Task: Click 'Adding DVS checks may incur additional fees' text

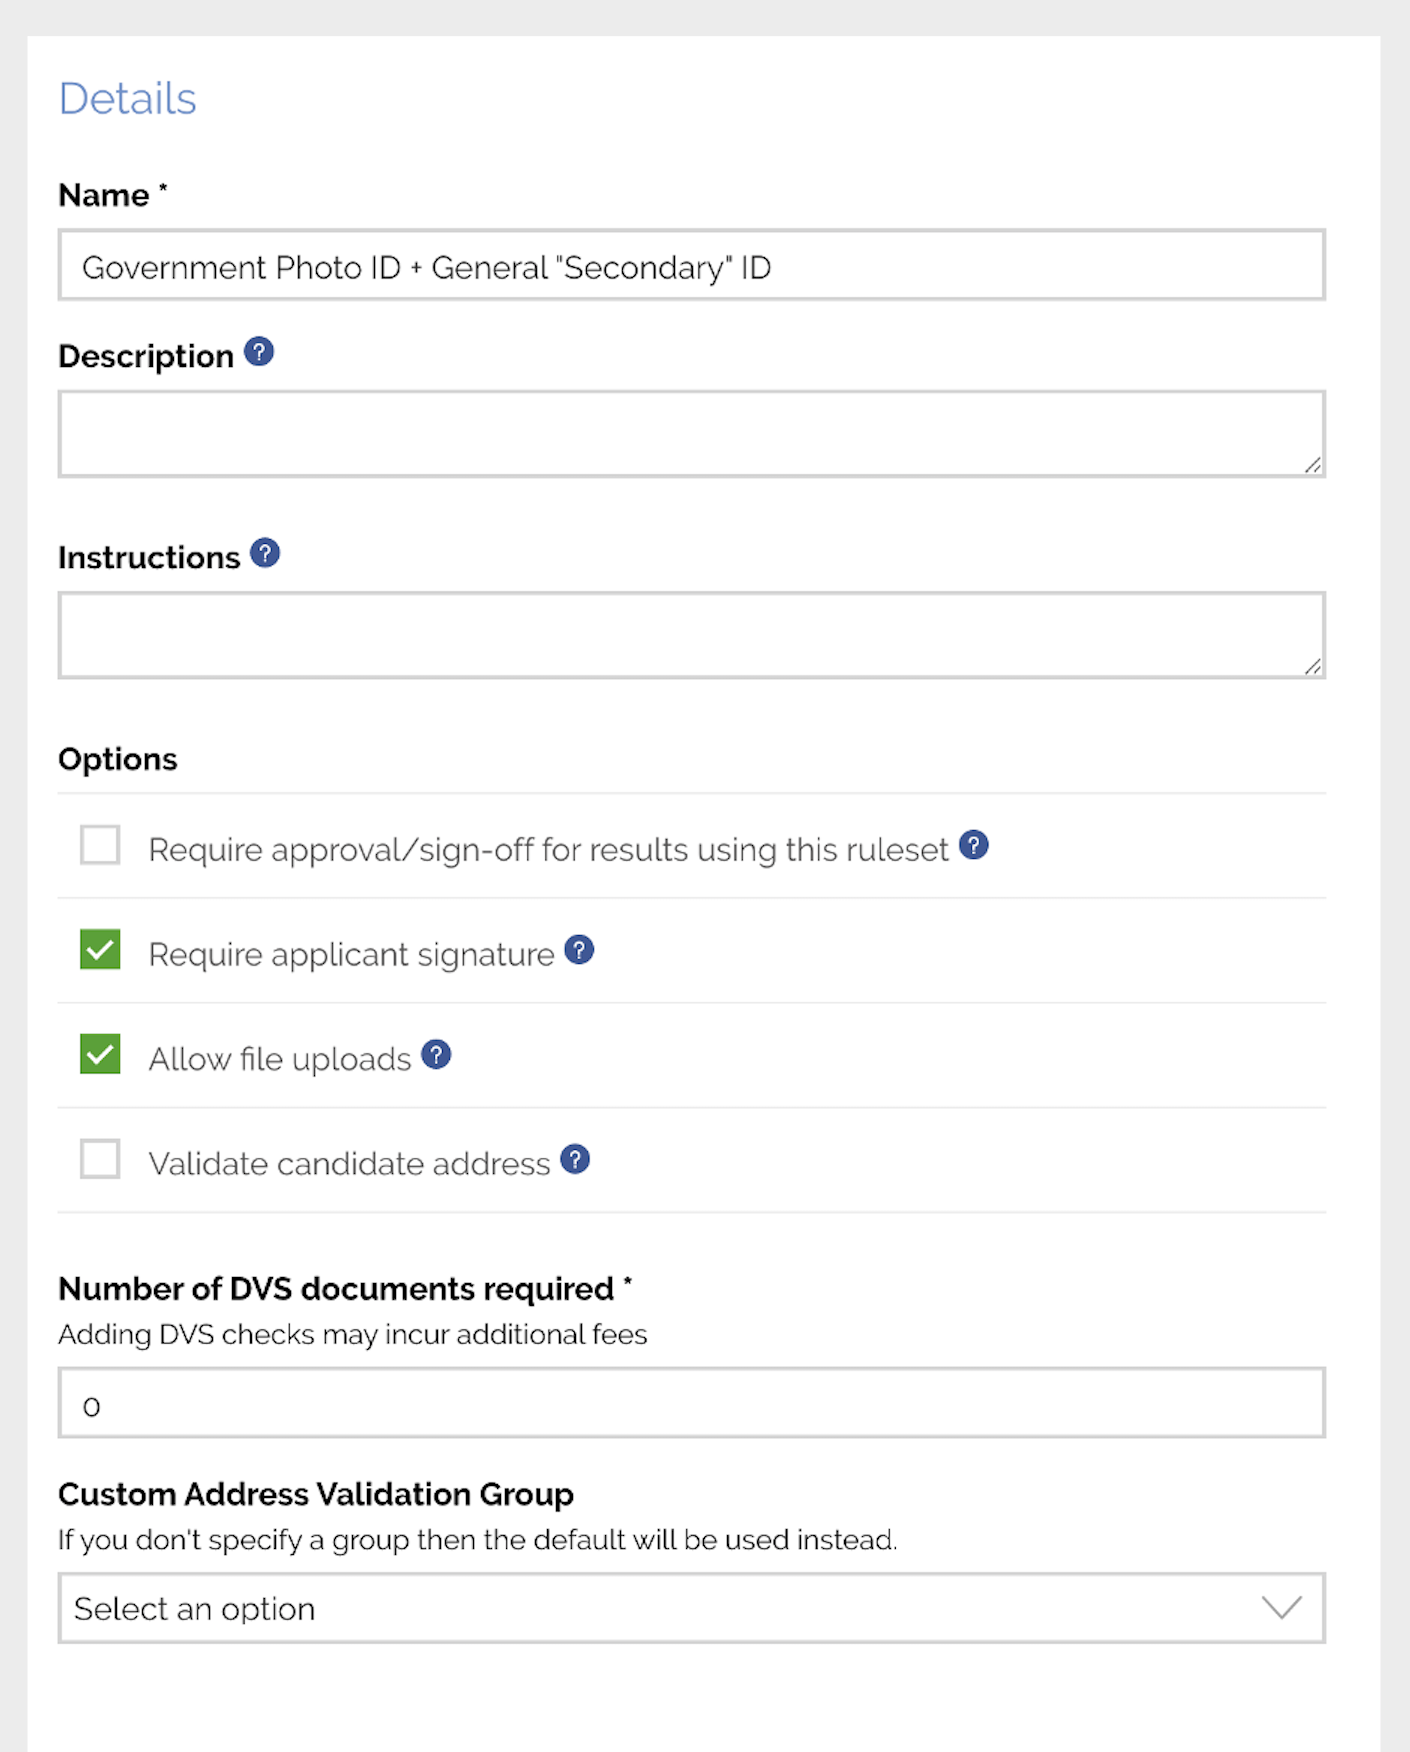Action: coord(353,1335)
